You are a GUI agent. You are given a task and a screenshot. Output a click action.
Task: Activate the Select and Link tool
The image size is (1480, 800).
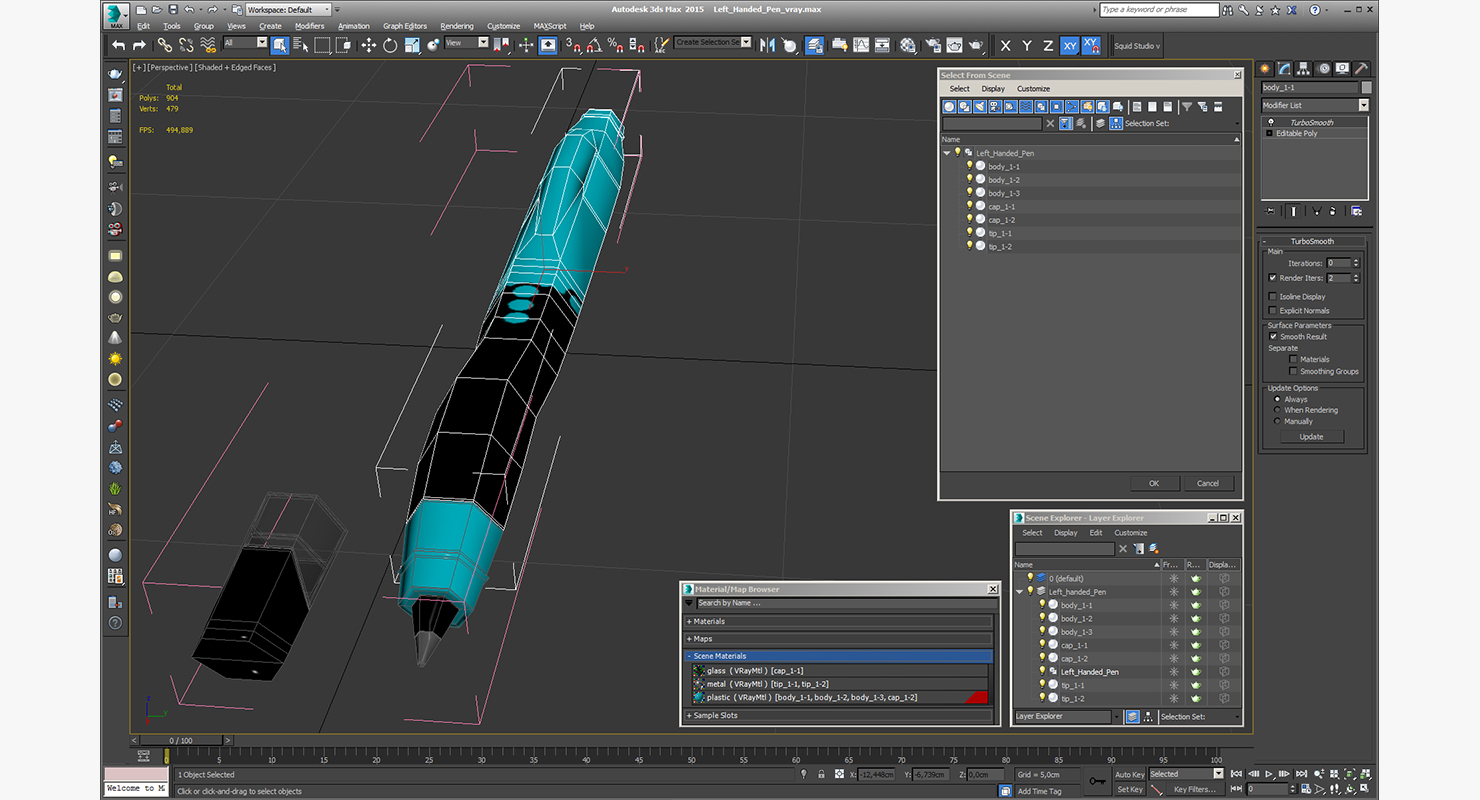165,45
